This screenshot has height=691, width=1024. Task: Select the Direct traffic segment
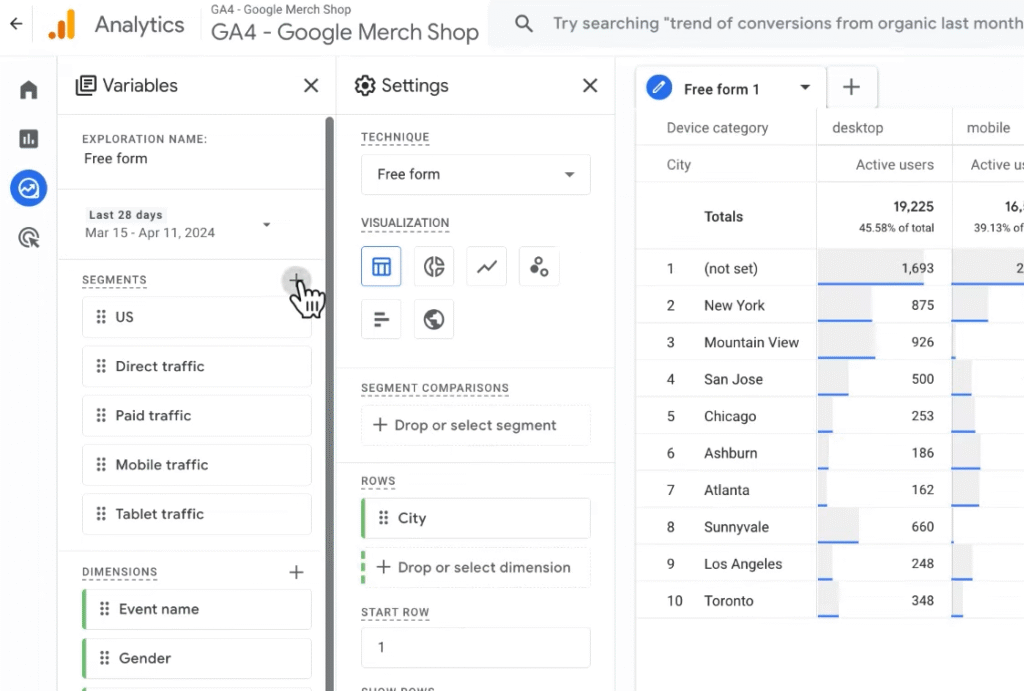tap(197, 366)
